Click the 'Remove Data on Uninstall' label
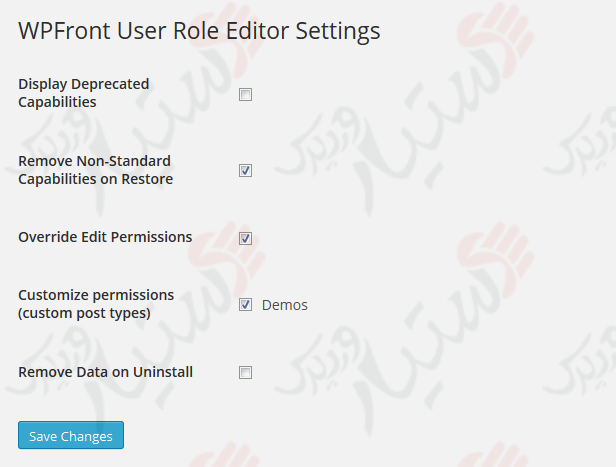The width and height of the screenshot is (616, 467). 105,372
